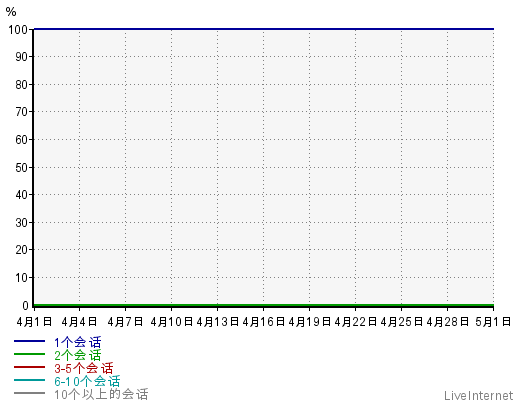Click the 4月1日 date axis label
This screenshot has width=520, height=405.
point(34,322)
